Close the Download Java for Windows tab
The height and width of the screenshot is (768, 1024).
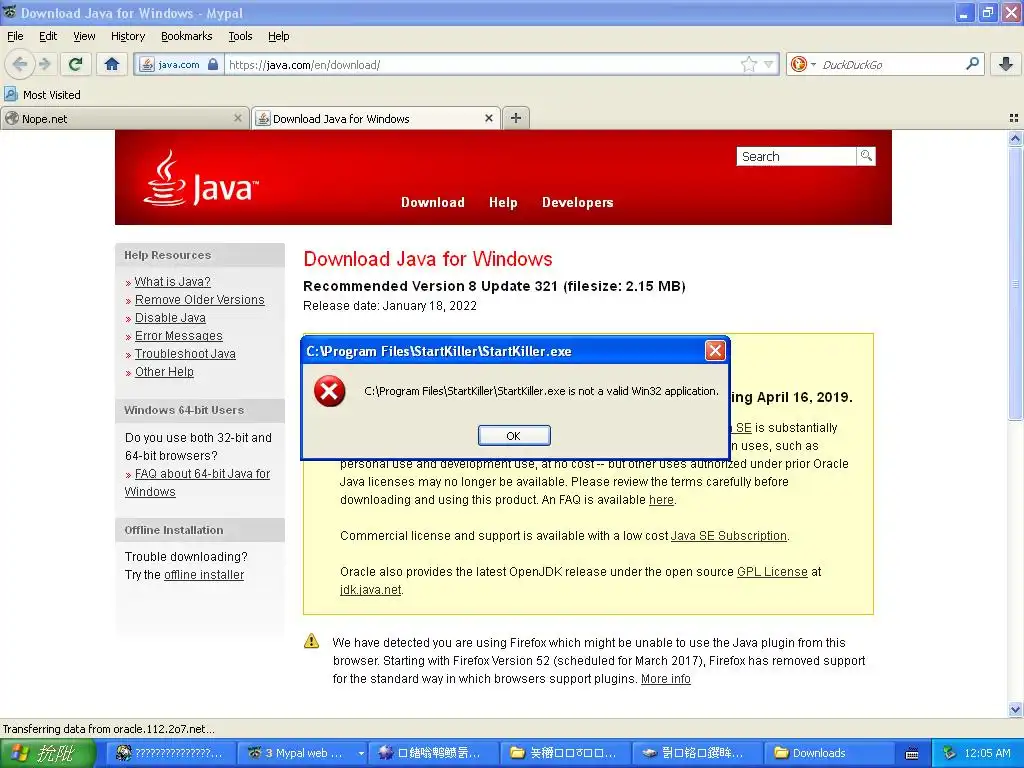488,118
